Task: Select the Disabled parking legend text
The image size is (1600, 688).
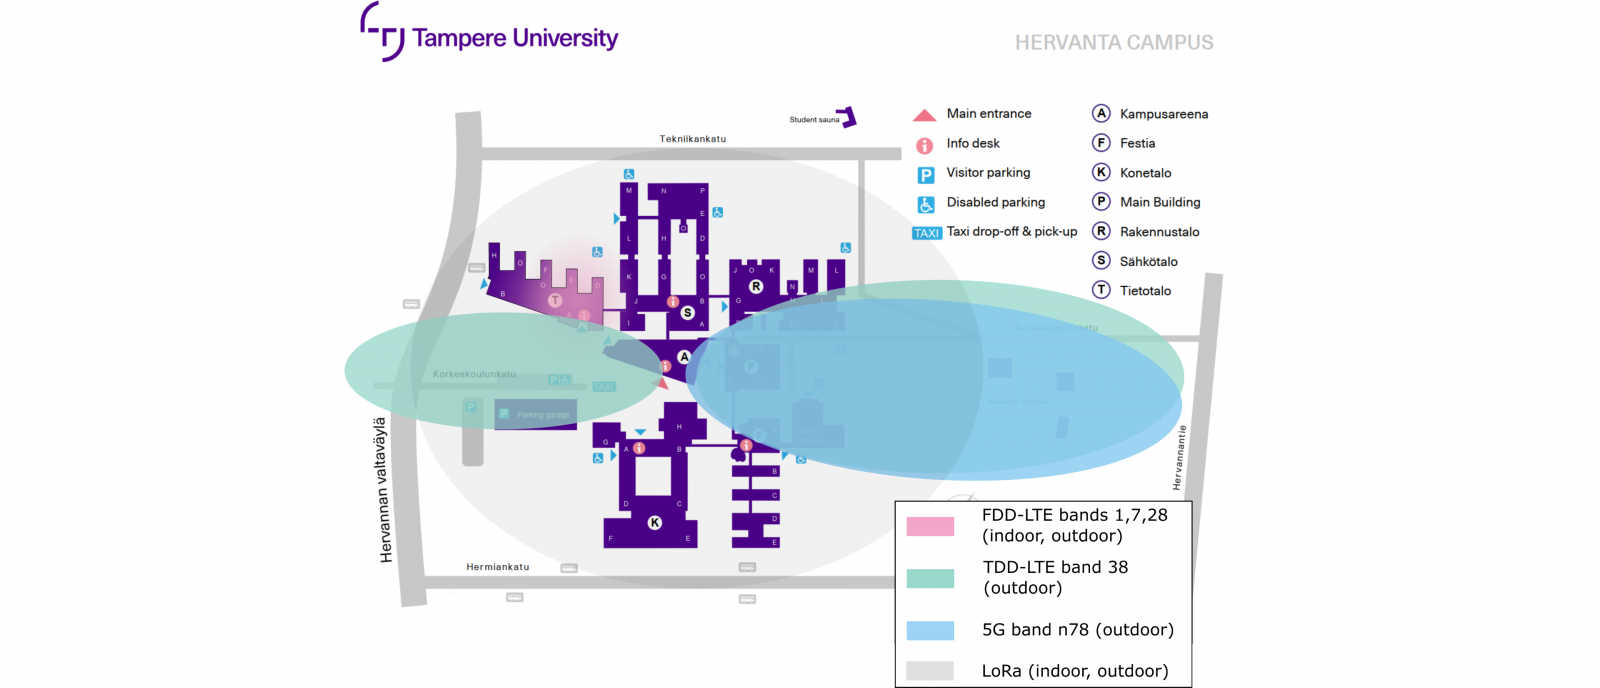Action: pos(996,202)
